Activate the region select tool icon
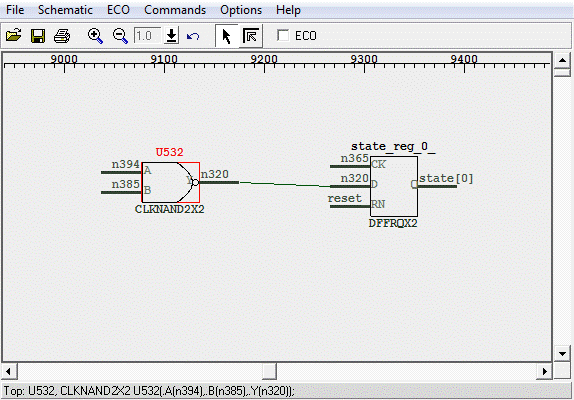Viewport: 574px width, 400px height. point(251,36)
